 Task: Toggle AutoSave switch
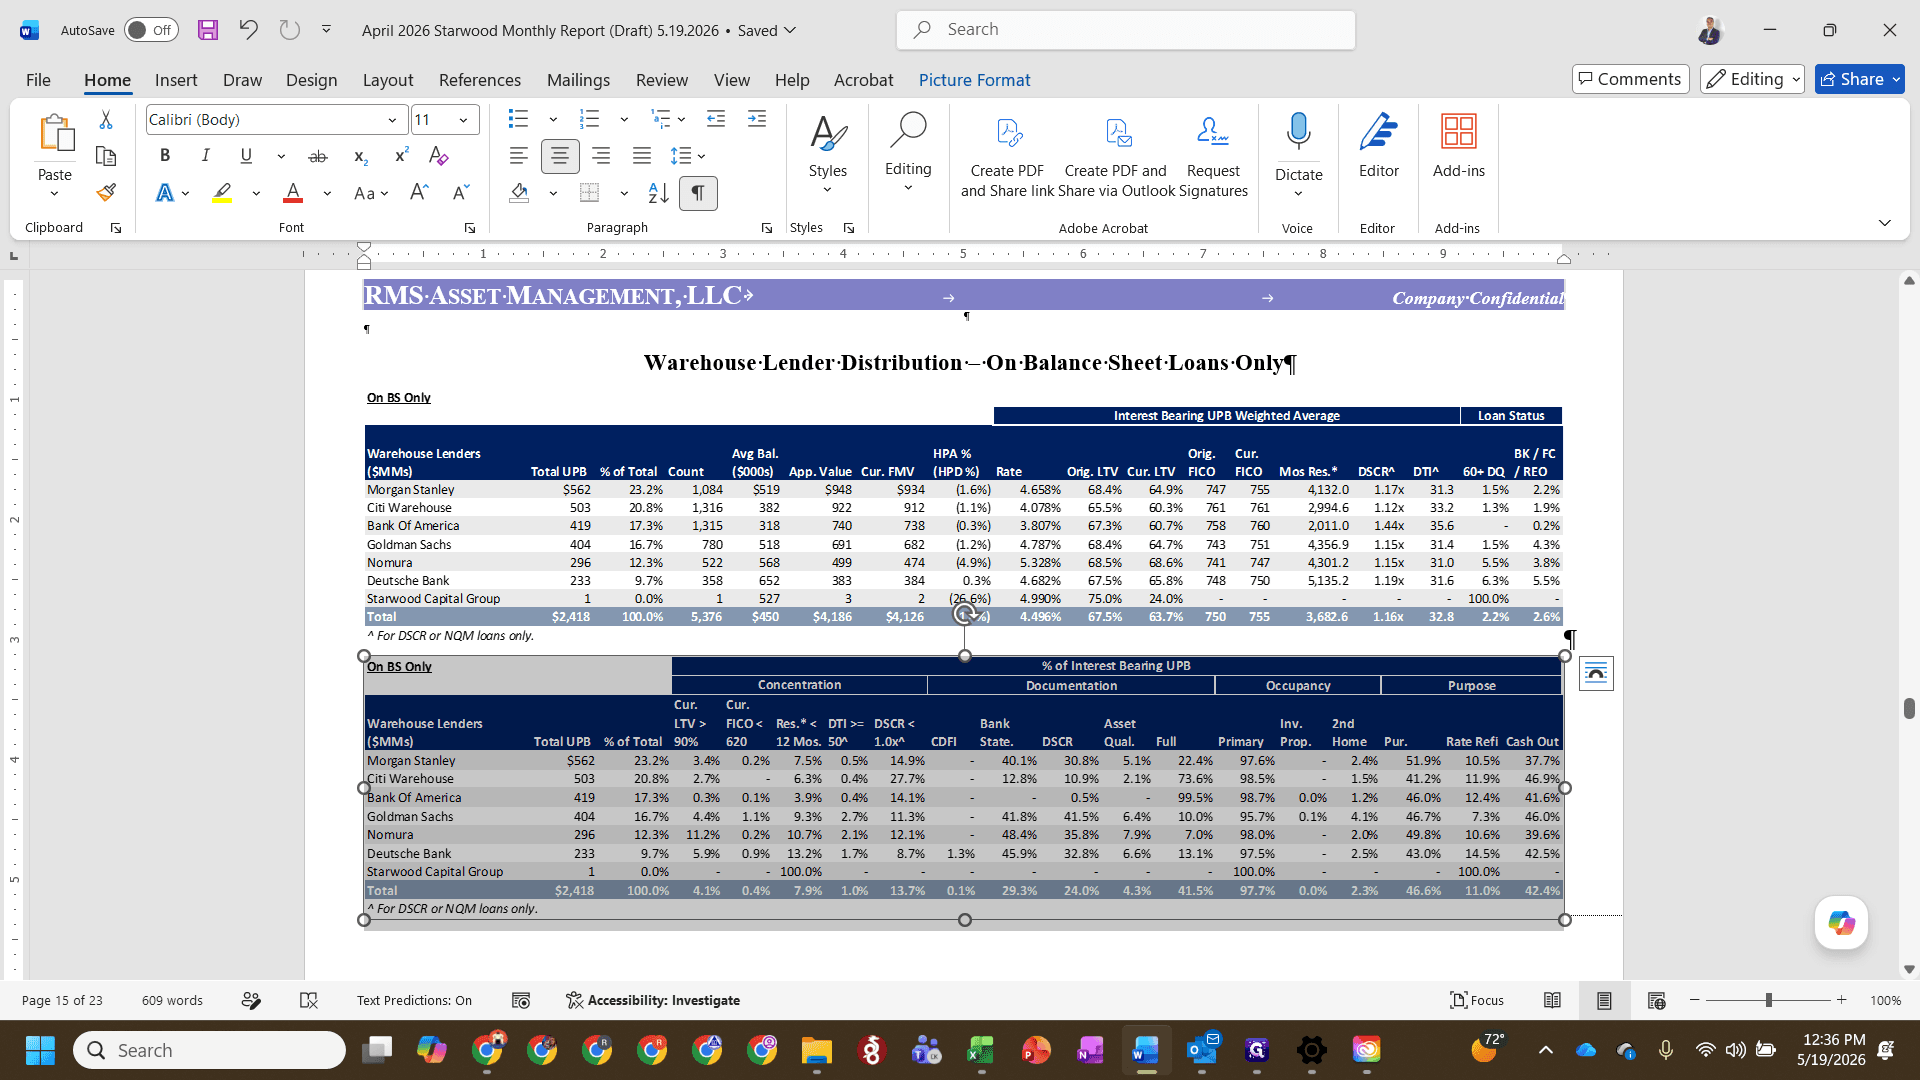[x=151, y=30]
